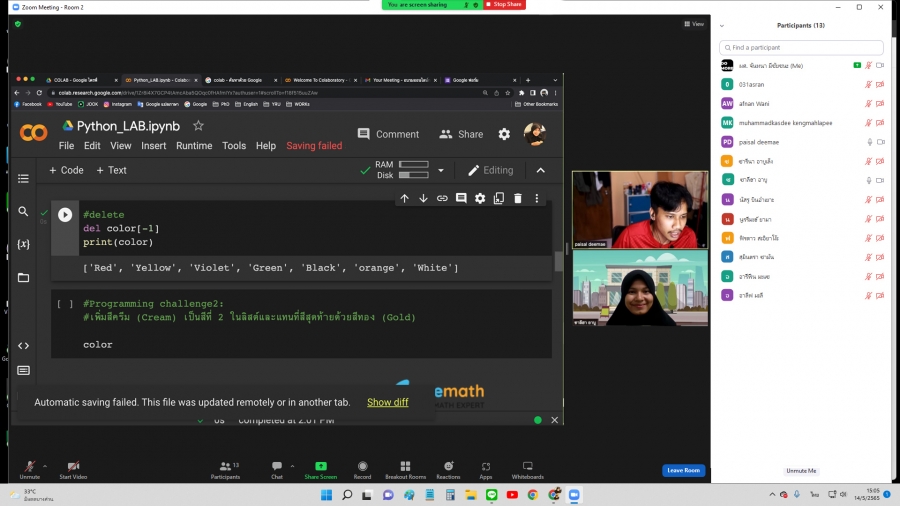Screen dimensions: 900x506
Task: Collapse the Participants panel chevron
Action: 722,25
